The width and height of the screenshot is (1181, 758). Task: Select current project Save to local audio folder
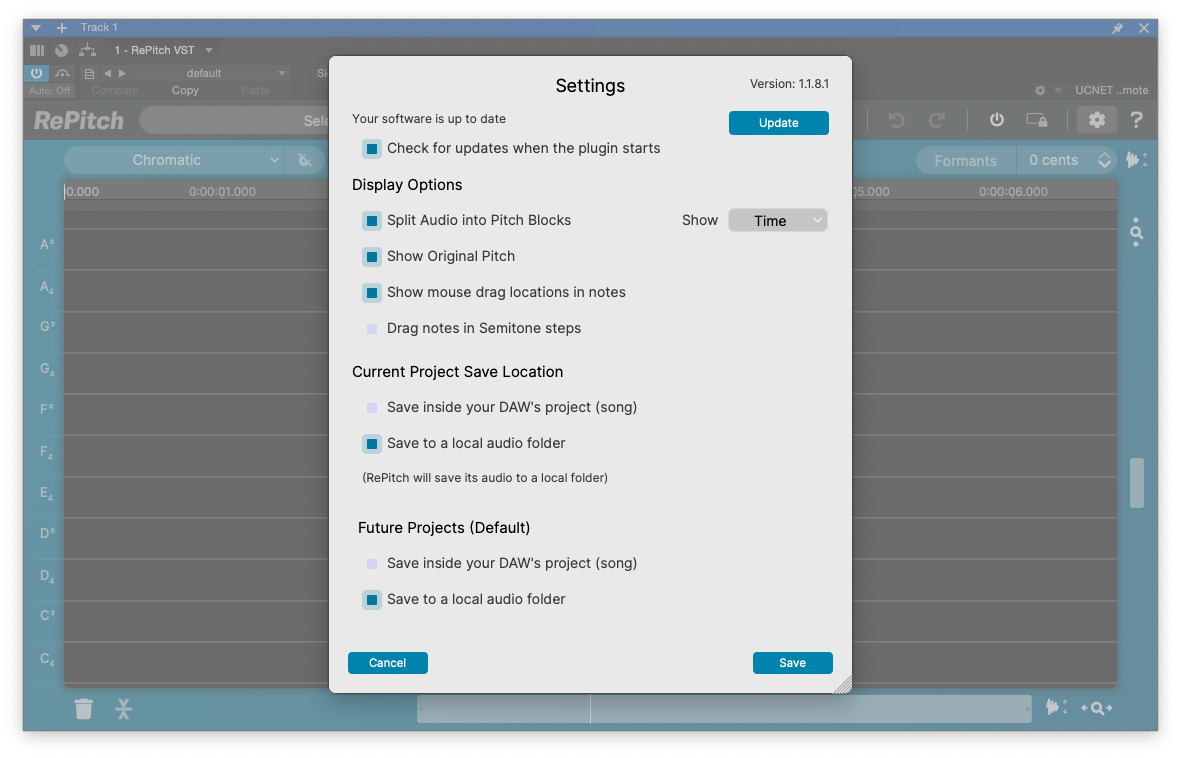(372, 444)
